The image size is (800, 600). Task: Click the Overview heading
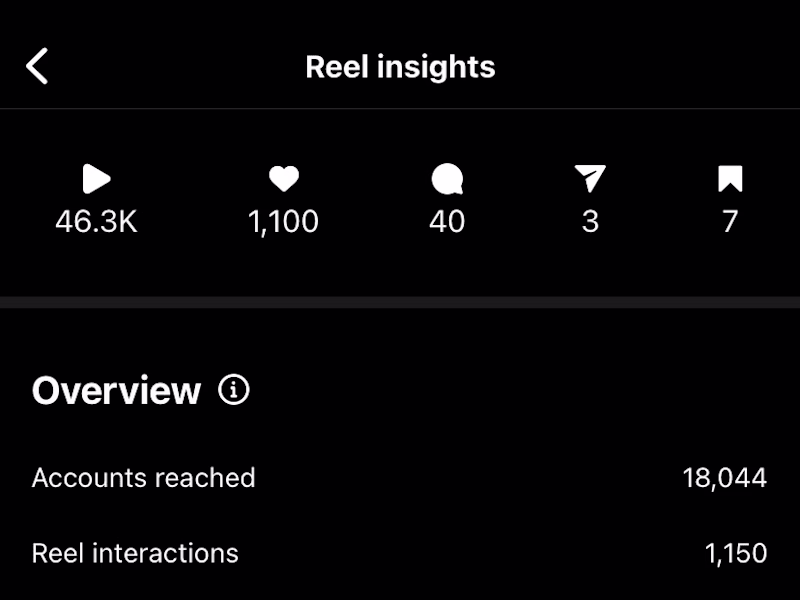[x=116, y=391]
